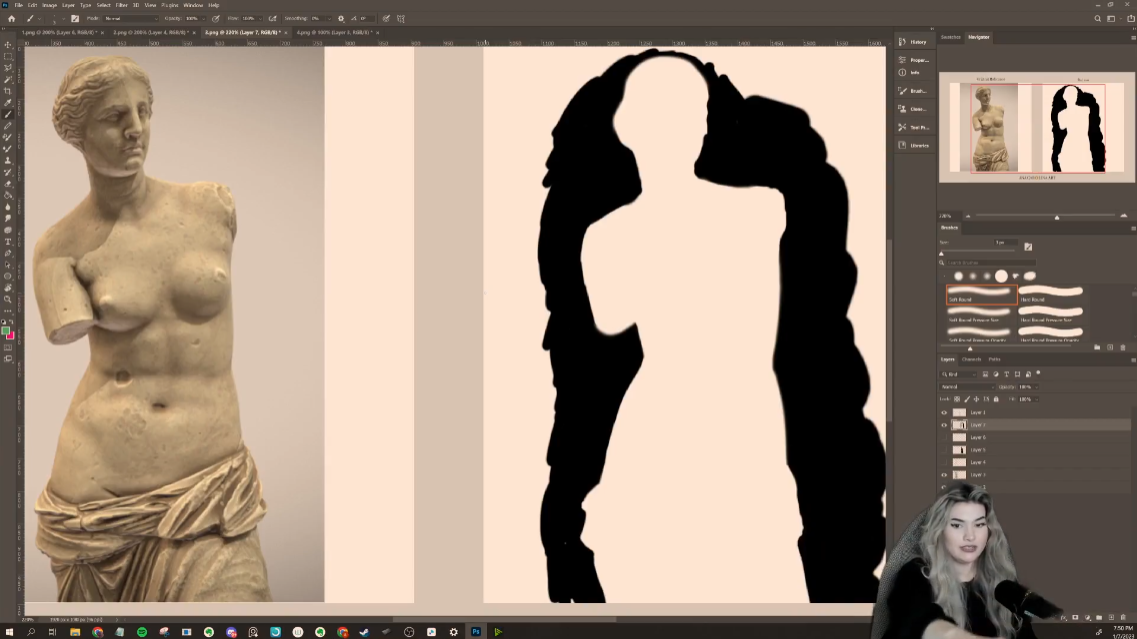
Task: Open the Info panel icon
Action: click(x=903, y=73)
